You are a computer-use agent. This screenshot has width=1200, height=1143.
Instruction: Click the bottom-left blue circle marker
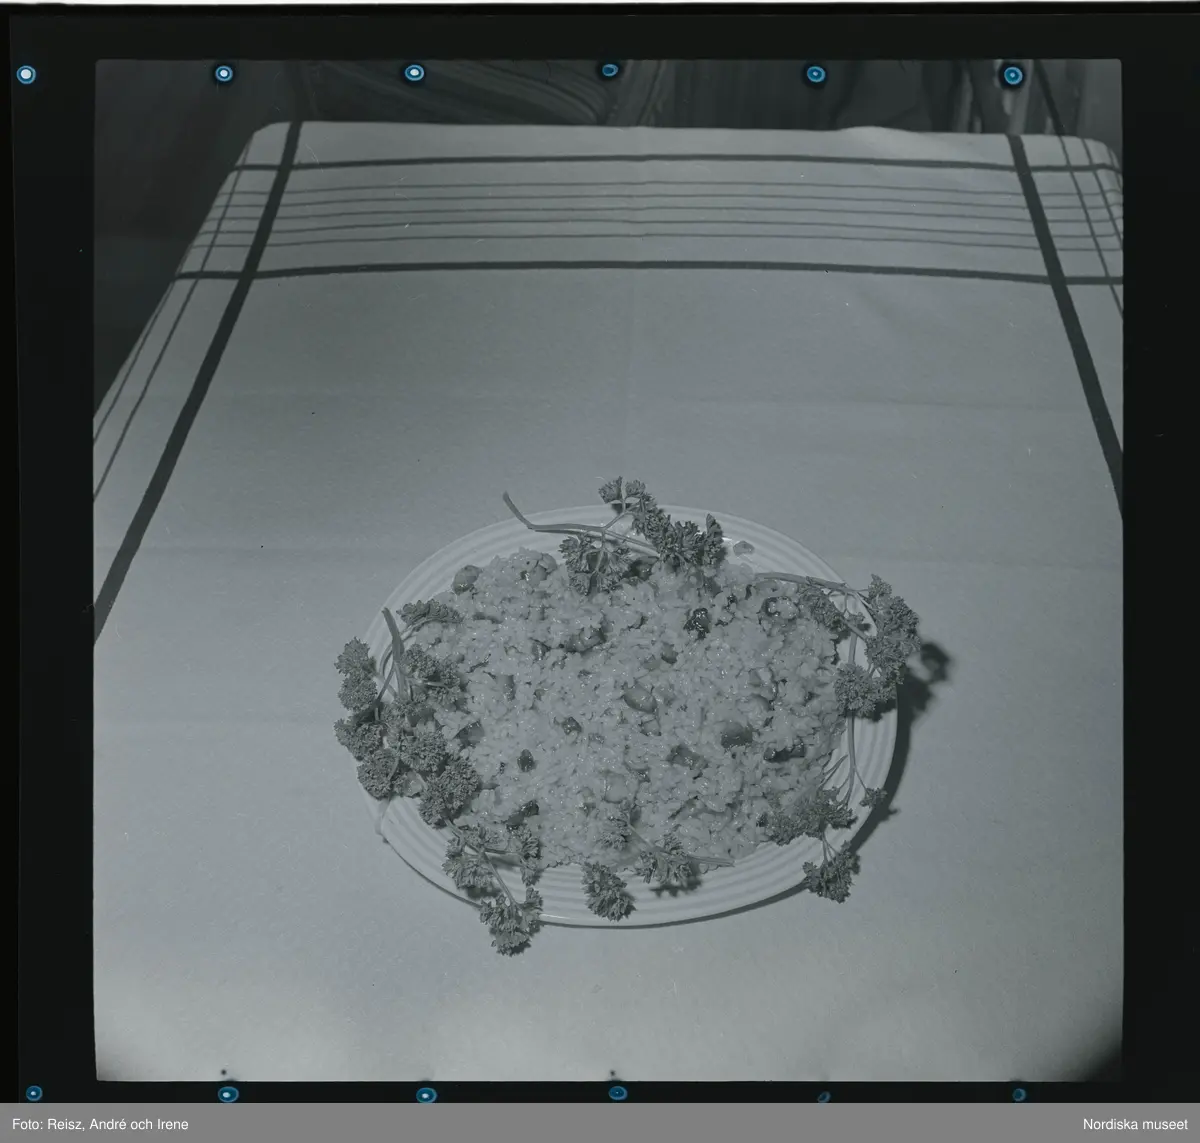33,1093
